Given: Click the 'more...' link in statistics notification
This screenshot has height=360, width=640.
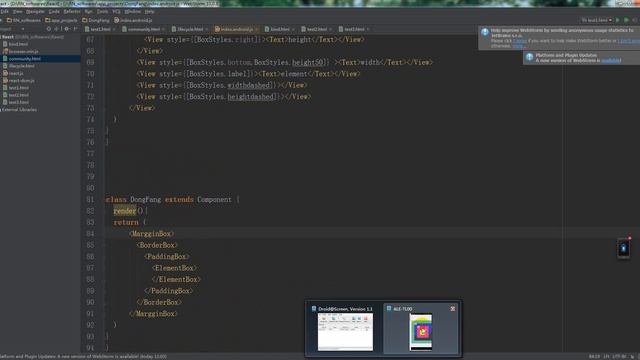Looking at the screenshot, I should [518, 46].
